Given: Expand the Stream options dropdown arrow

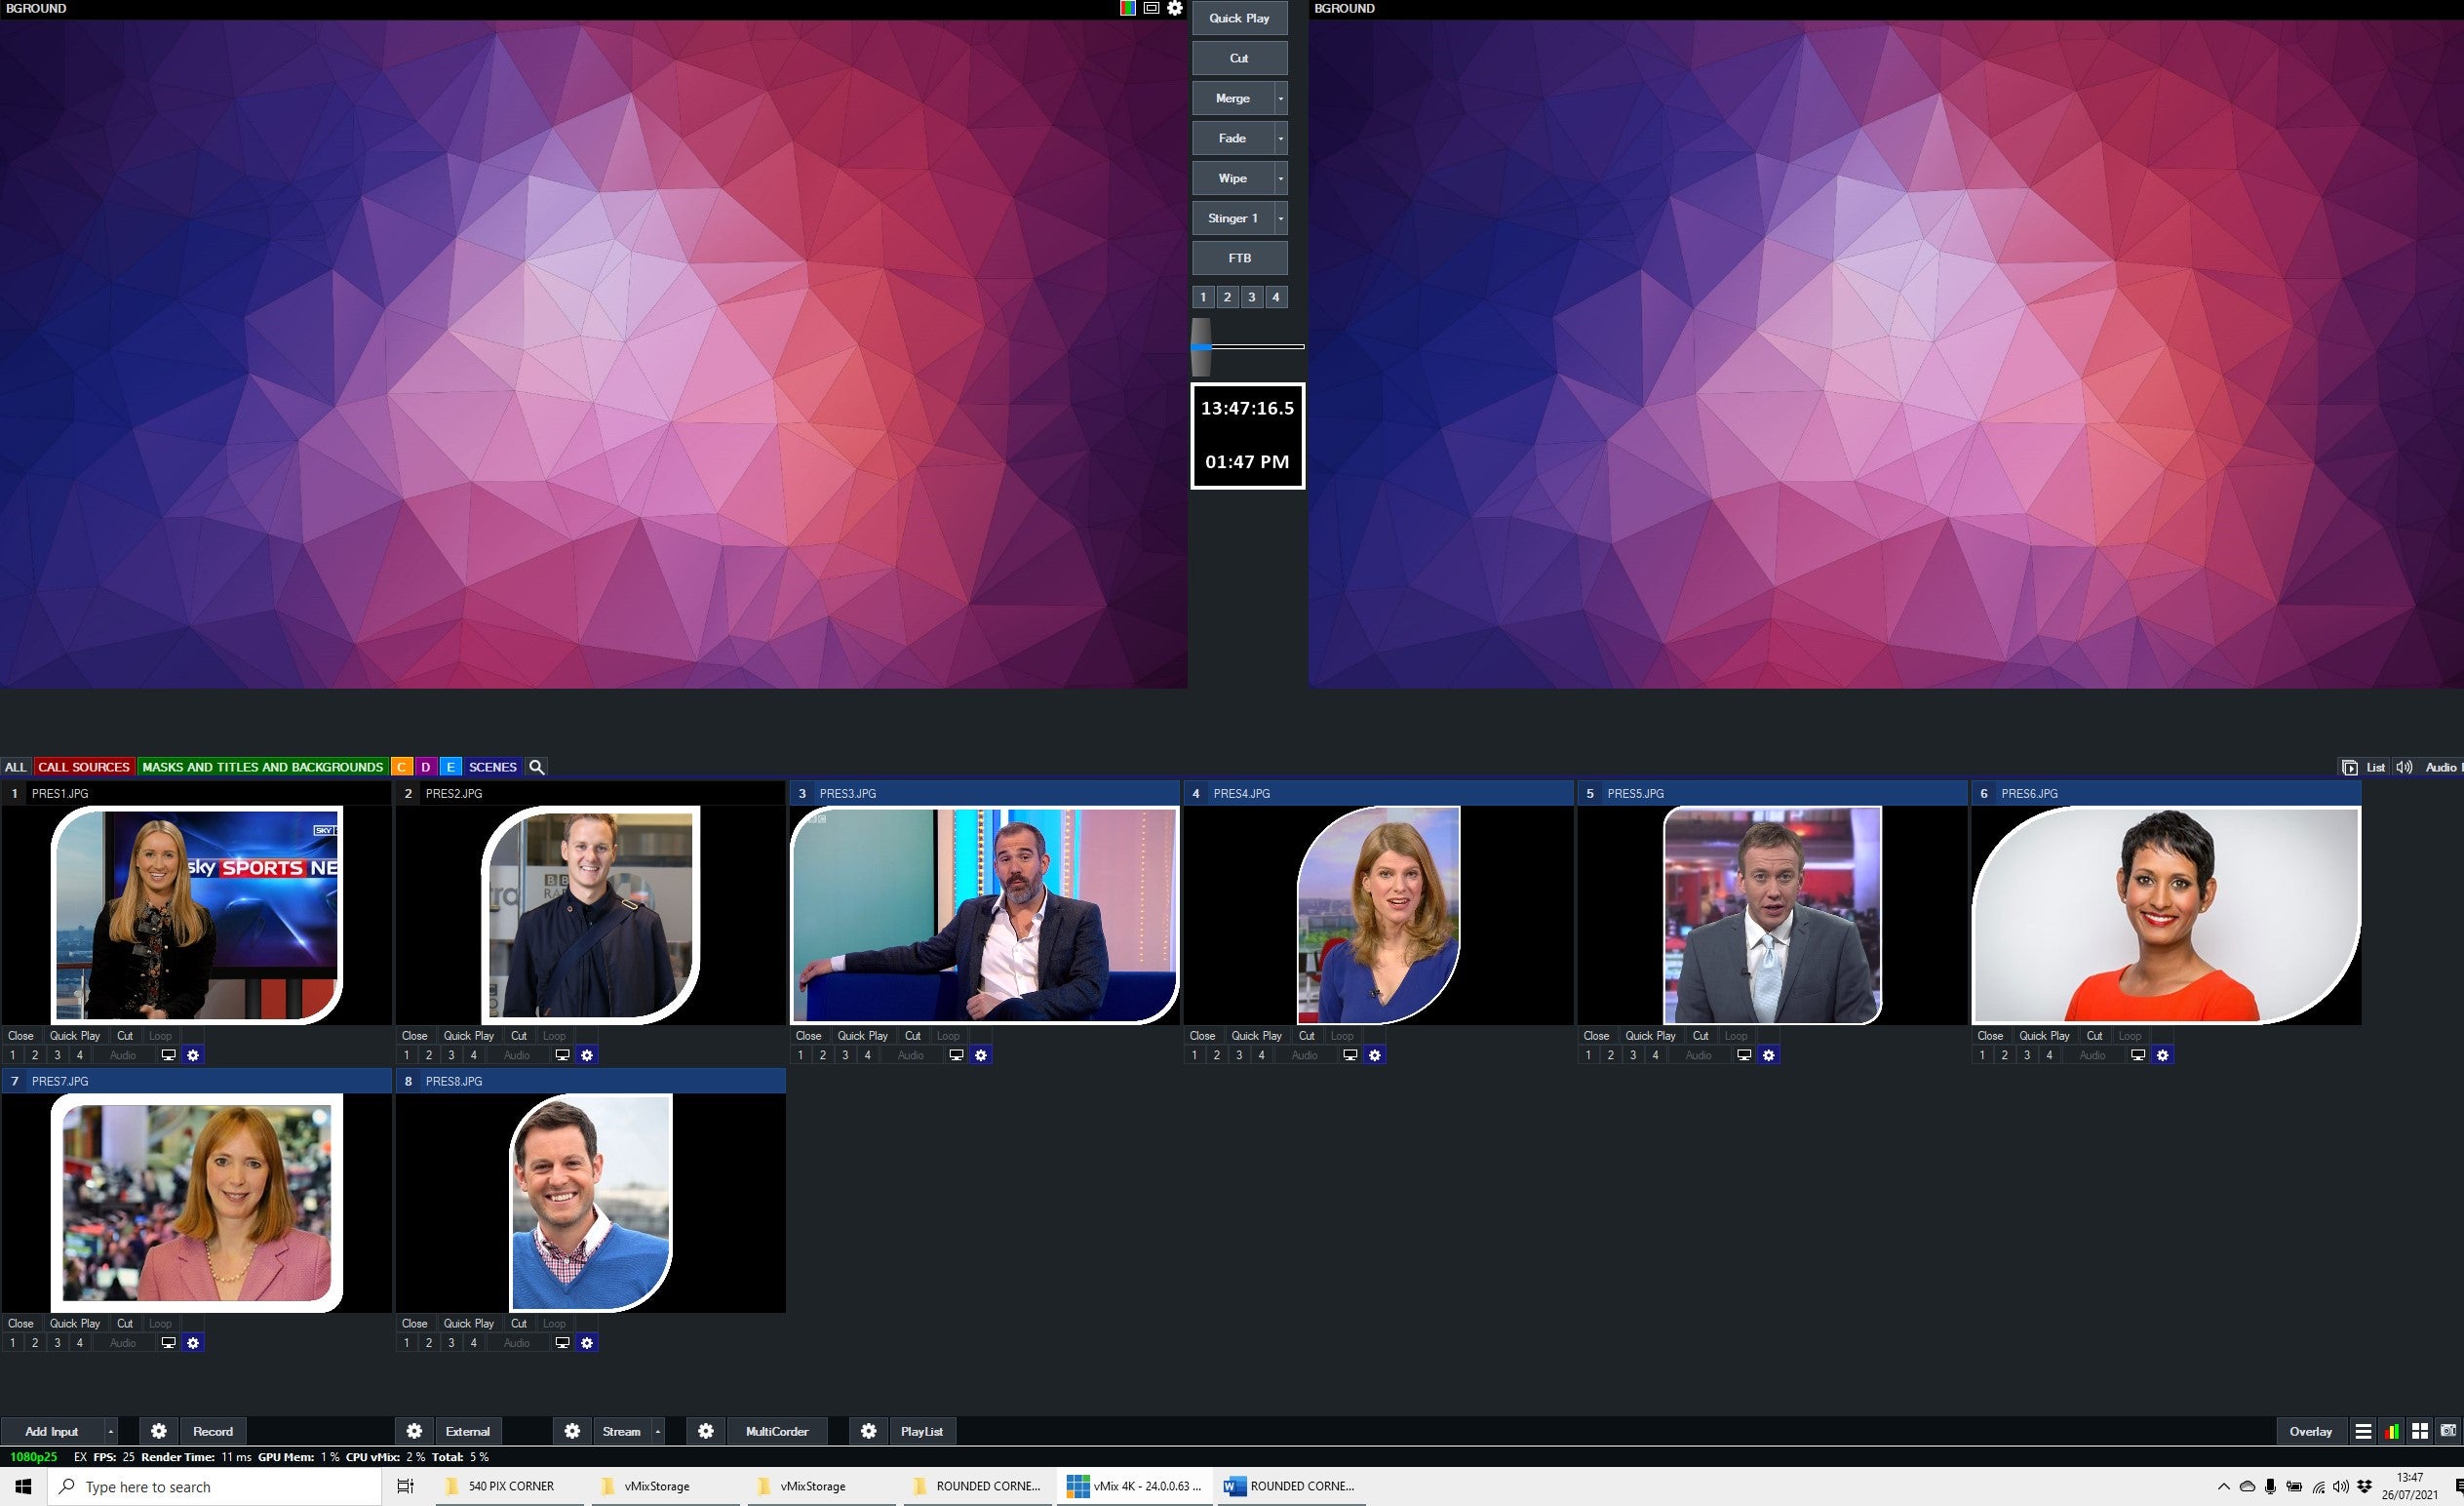Looking at the screenshot, I should click(x=660, y=1431).
